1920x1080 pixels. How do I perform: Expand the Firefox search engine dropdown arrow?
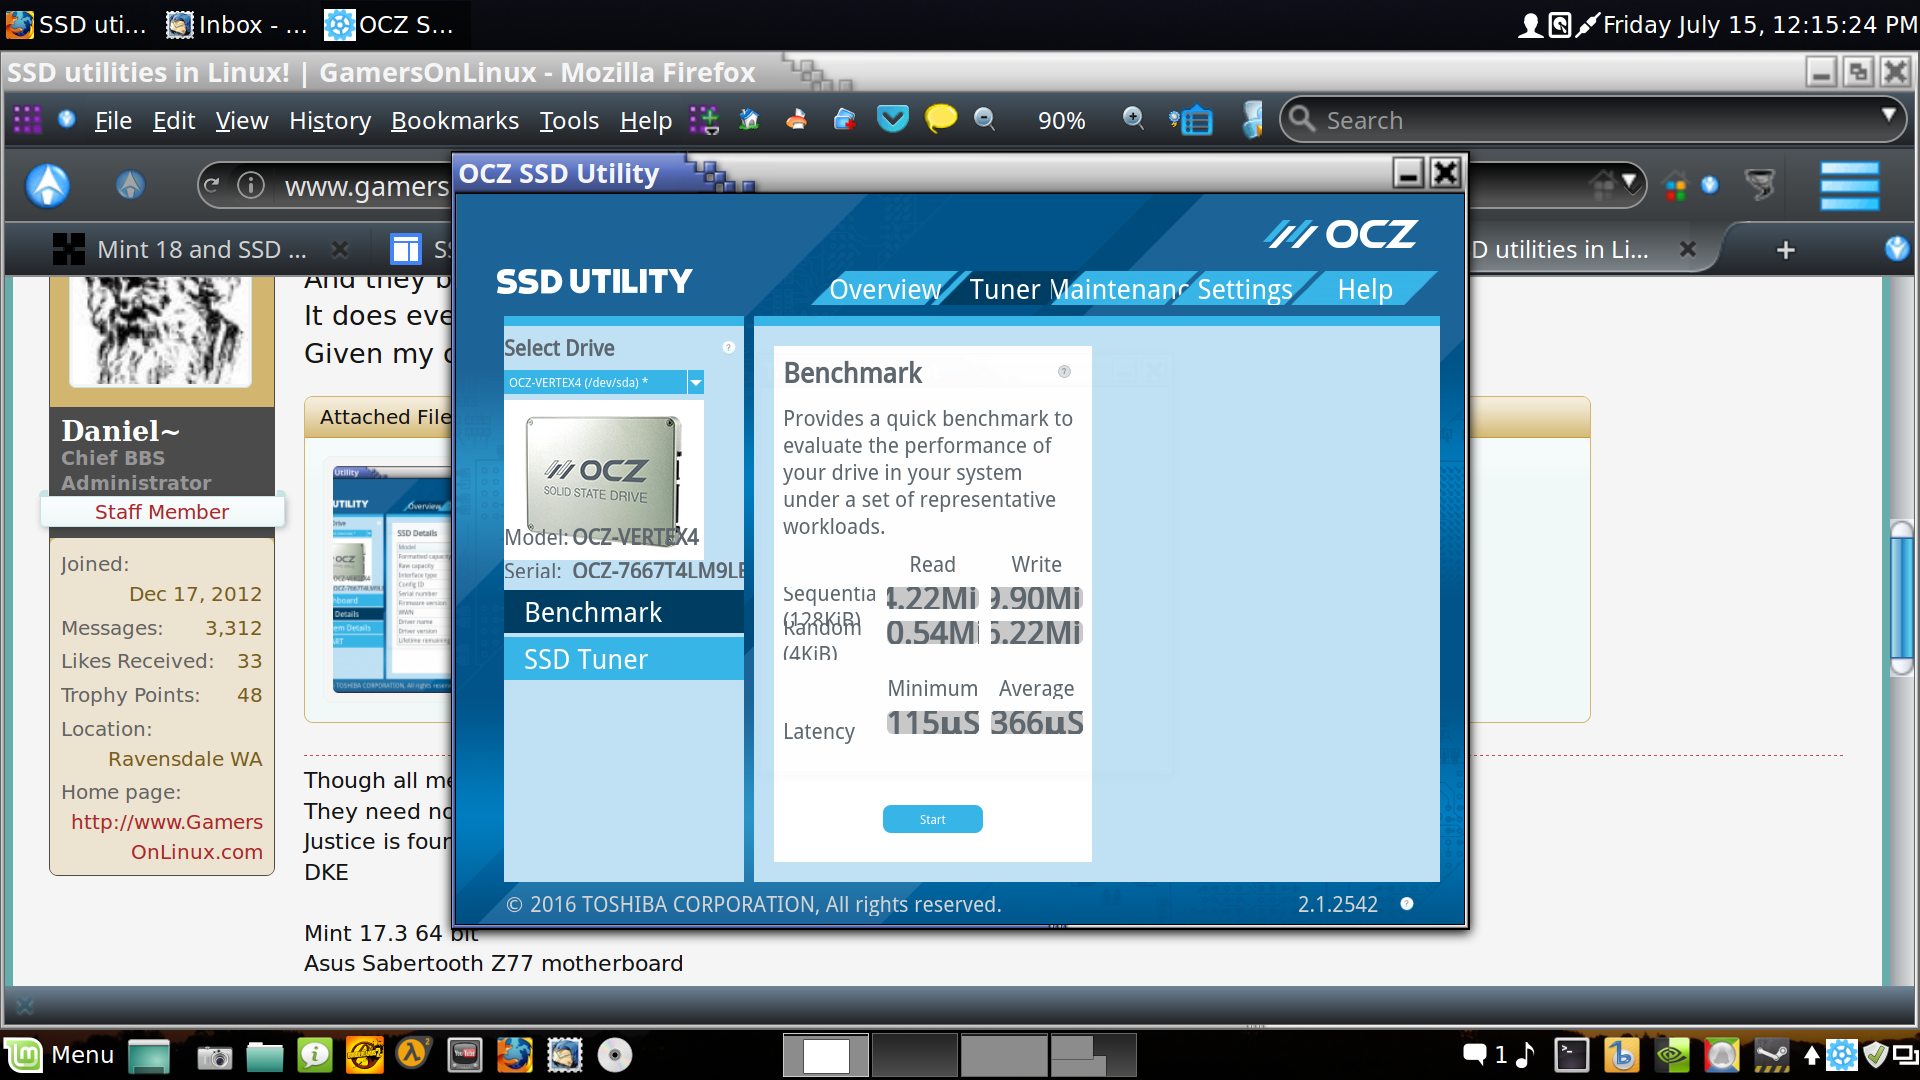point(1888,115)
